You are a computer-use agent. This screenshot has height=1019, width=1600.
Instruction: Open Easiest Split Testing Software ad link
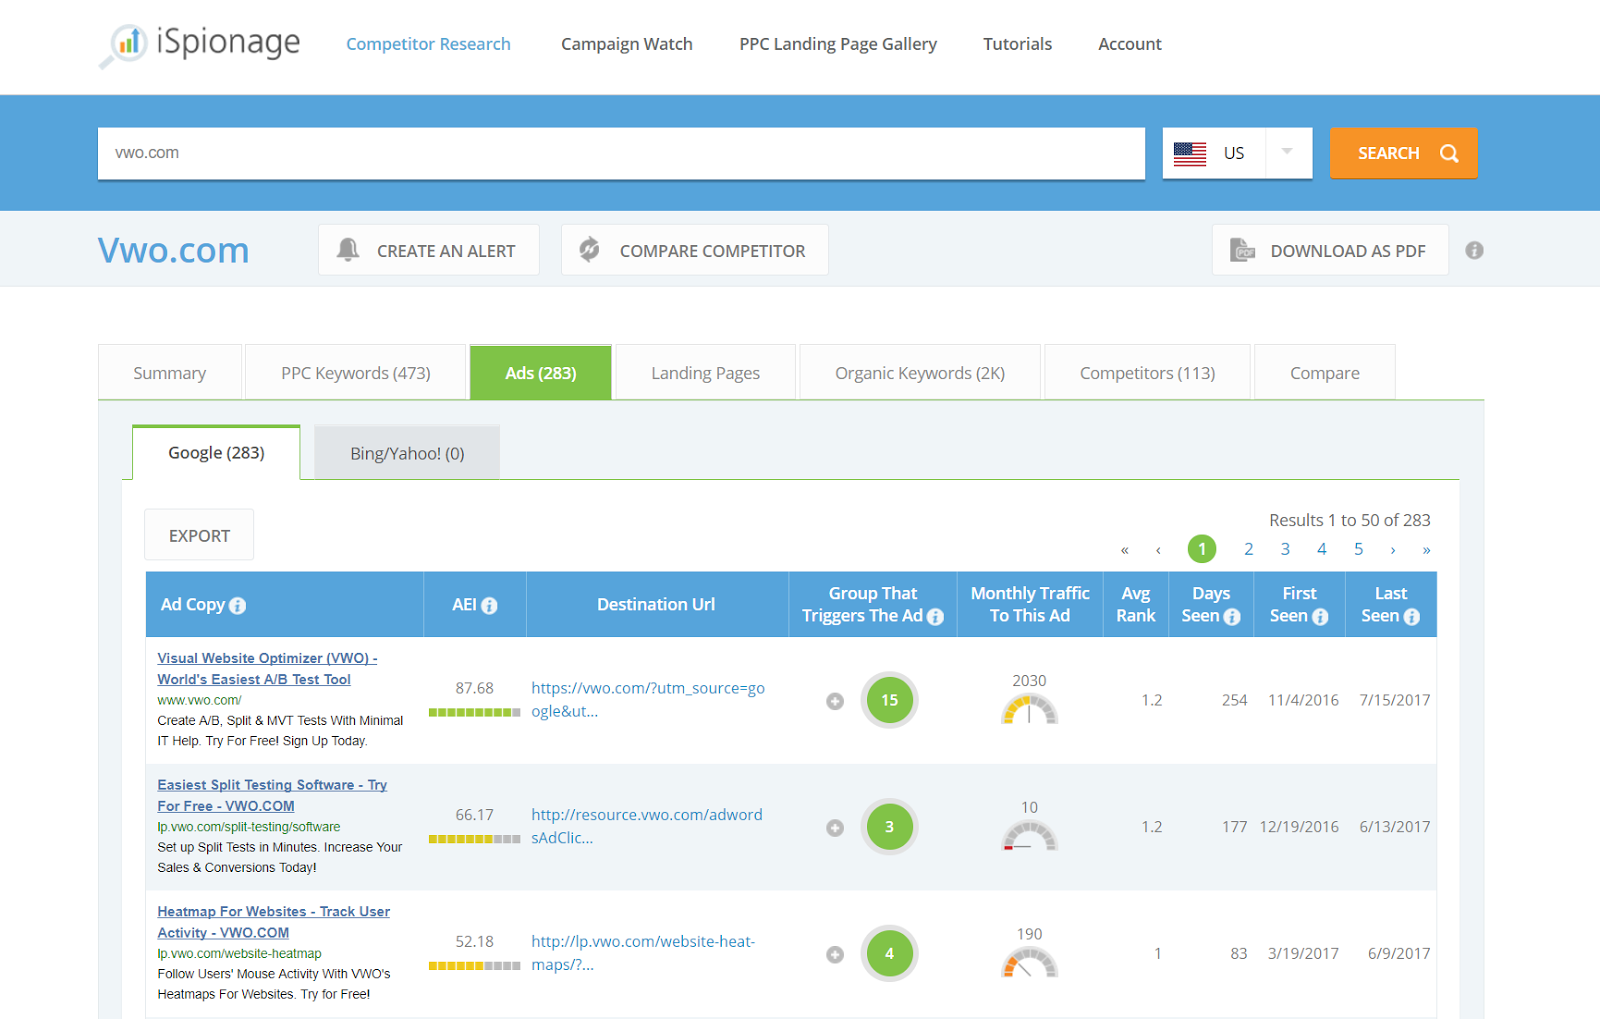[x=272, y=796]
